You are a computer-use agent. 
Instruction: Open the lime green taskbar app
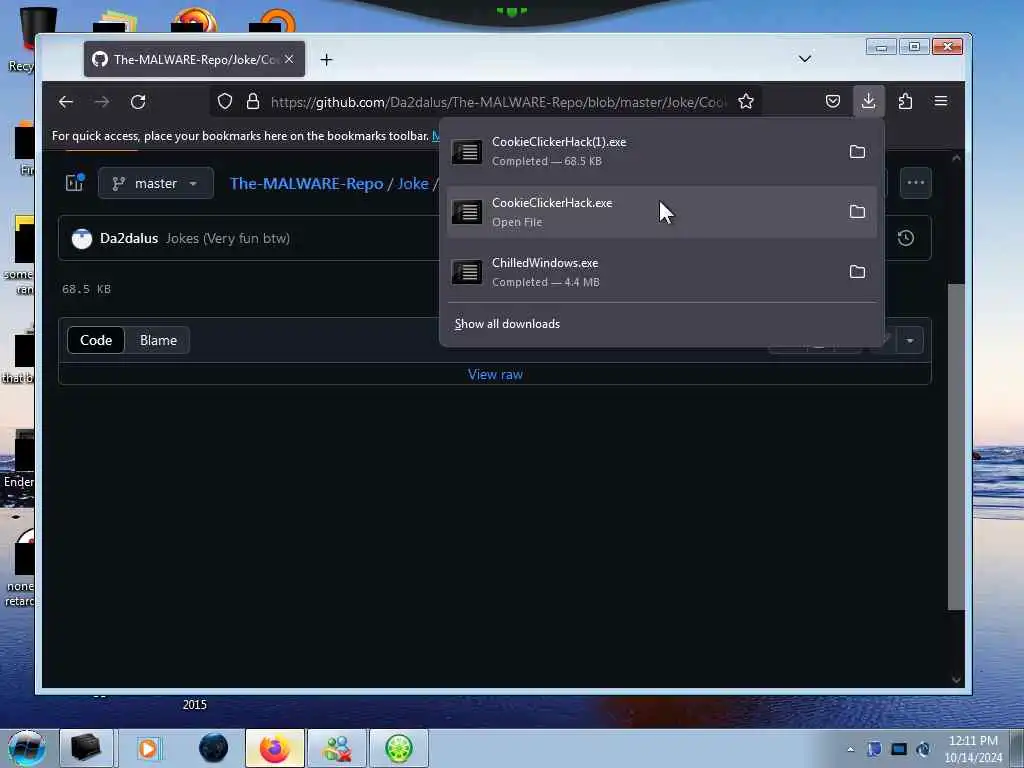399,748
